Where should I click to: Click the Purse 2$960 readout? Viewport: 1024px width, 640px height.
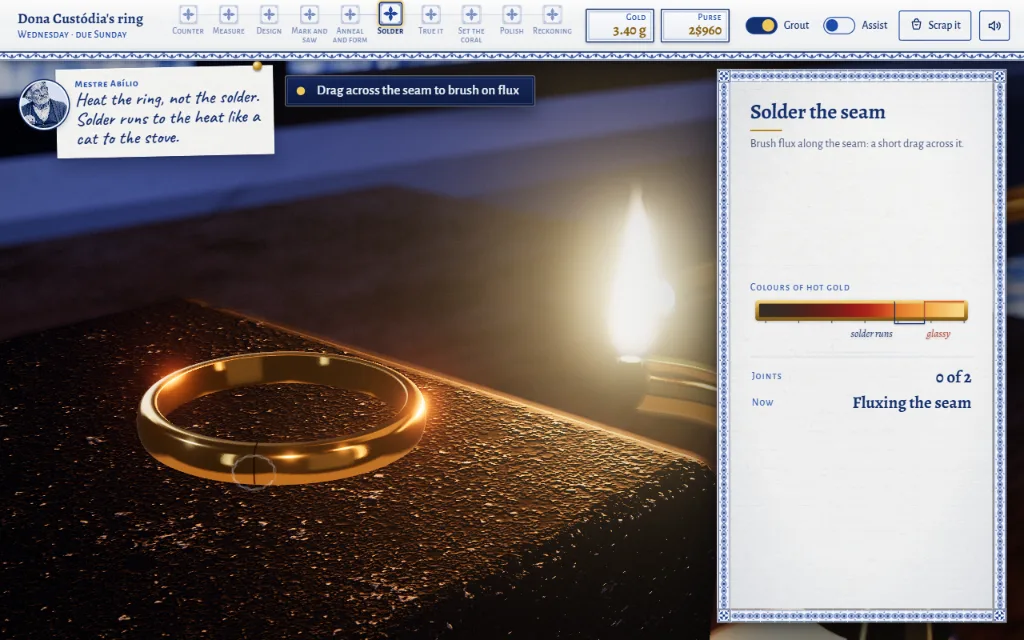click(x=695, y=25)
